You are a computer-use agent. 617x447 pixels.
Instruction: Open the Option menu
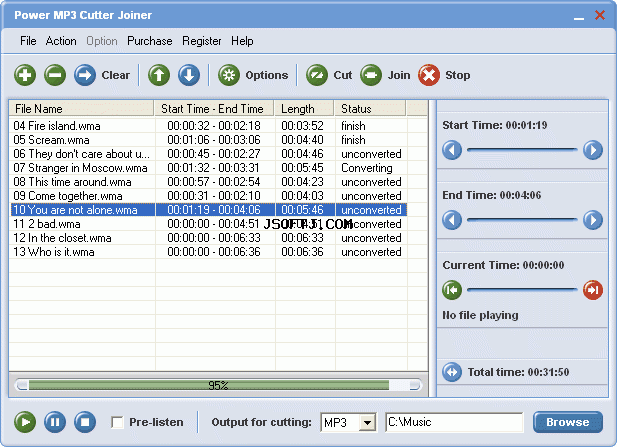102,41
